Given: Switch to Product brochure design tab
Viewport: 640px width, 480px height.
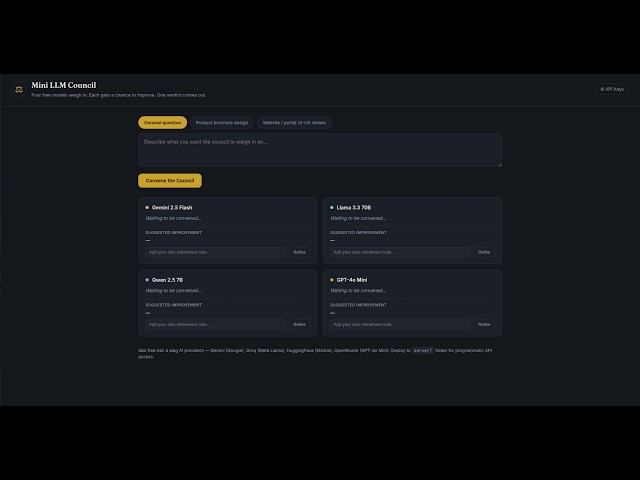Looking at the screenshot, I should pyautogui.click(x=222, y=122).
